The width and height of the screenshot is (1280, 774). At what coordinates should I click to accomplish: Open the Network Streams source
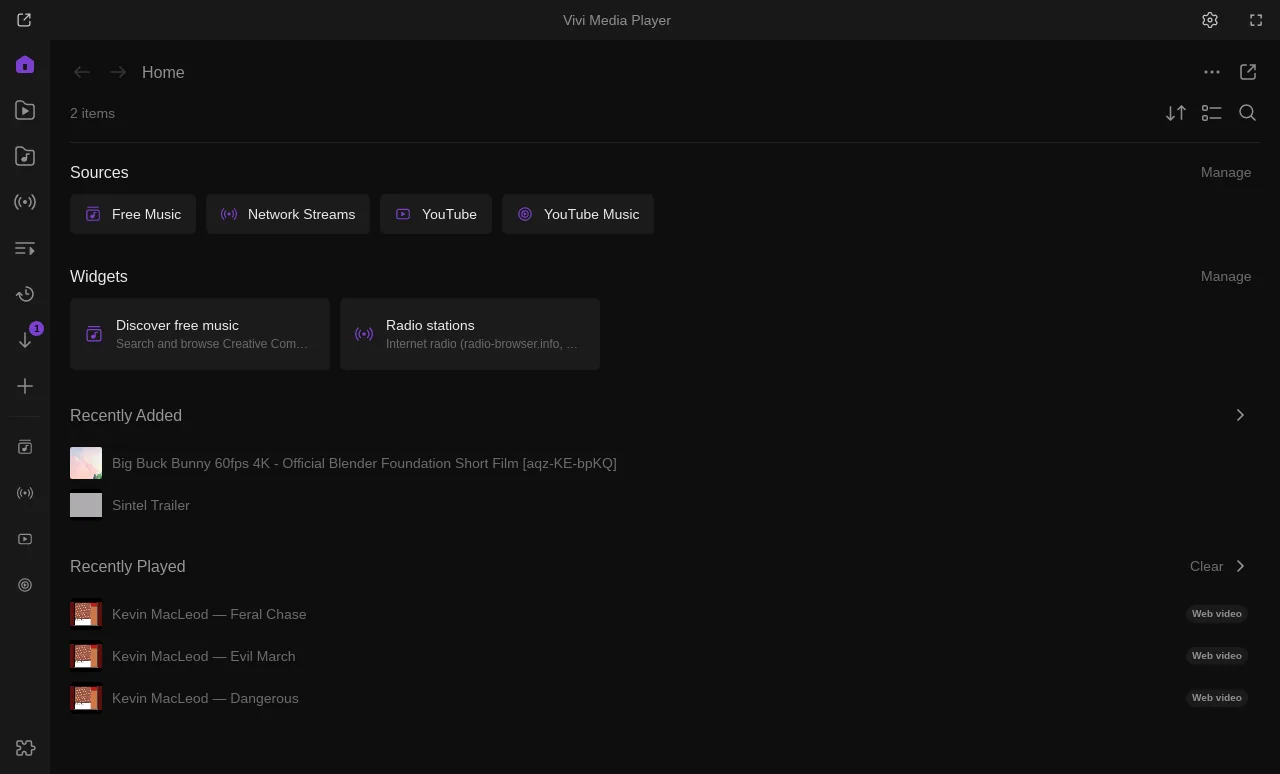click(288, 214)
